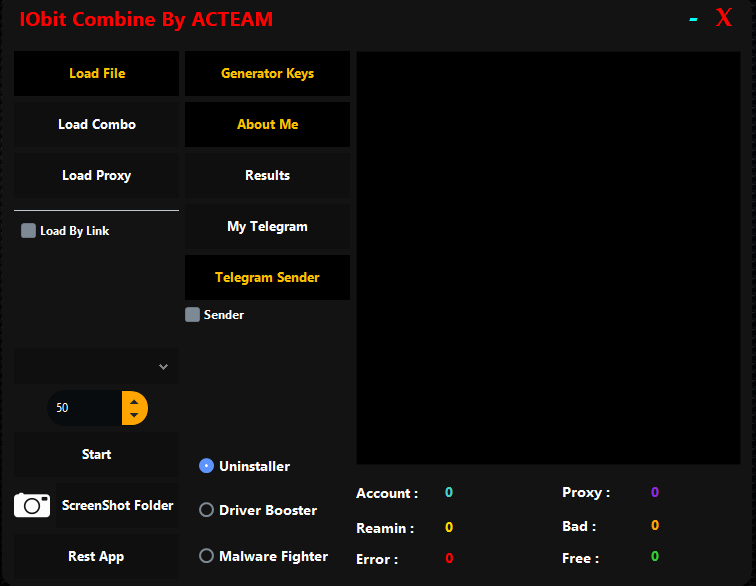Start the checker with Start button
Screen dimensions: 756x586
point(96,454)
